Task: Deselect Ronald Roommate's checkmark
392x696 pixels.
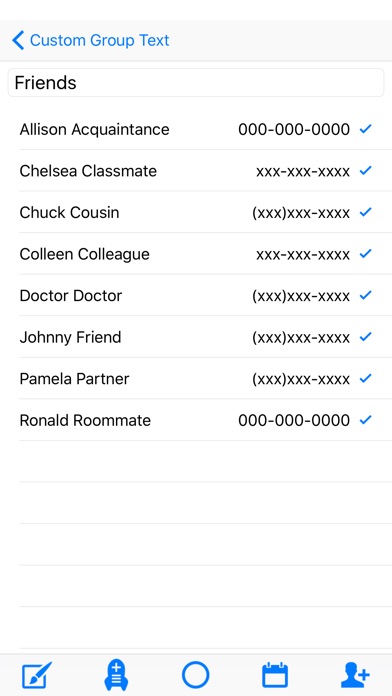Action: tap(365, 420)
